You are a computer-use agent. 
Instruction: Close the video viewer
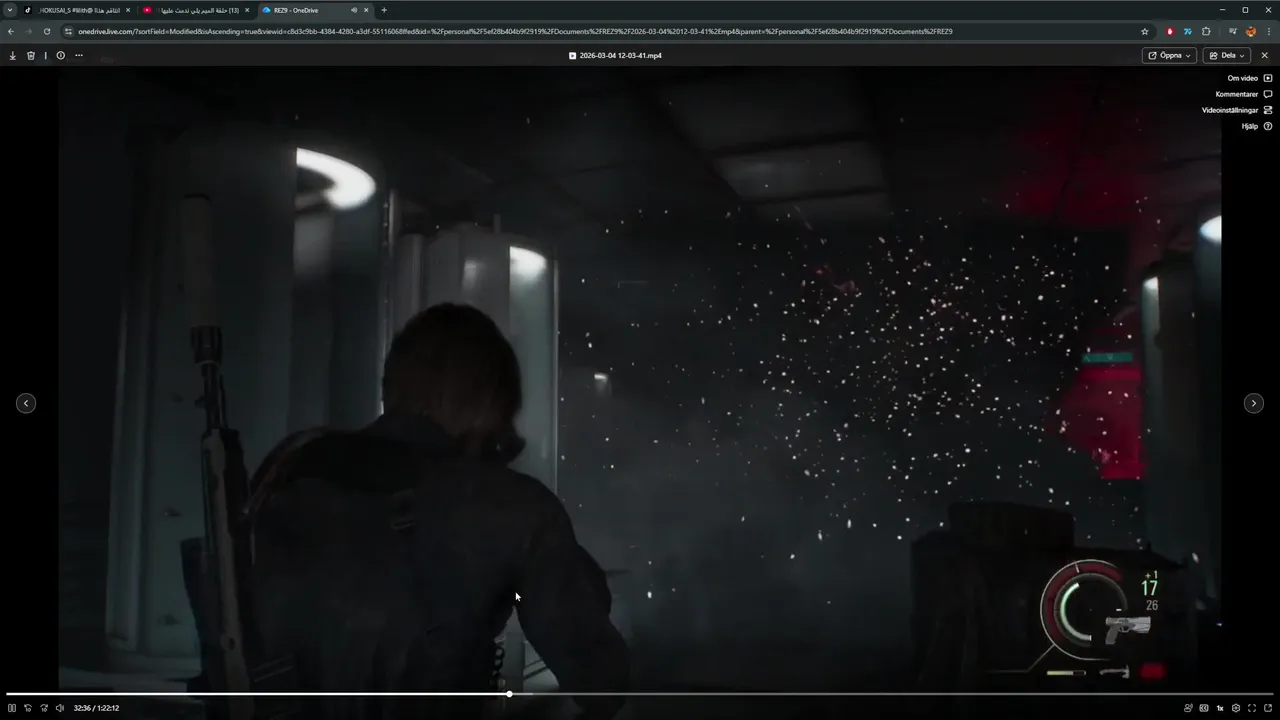tap(1265, 55)
